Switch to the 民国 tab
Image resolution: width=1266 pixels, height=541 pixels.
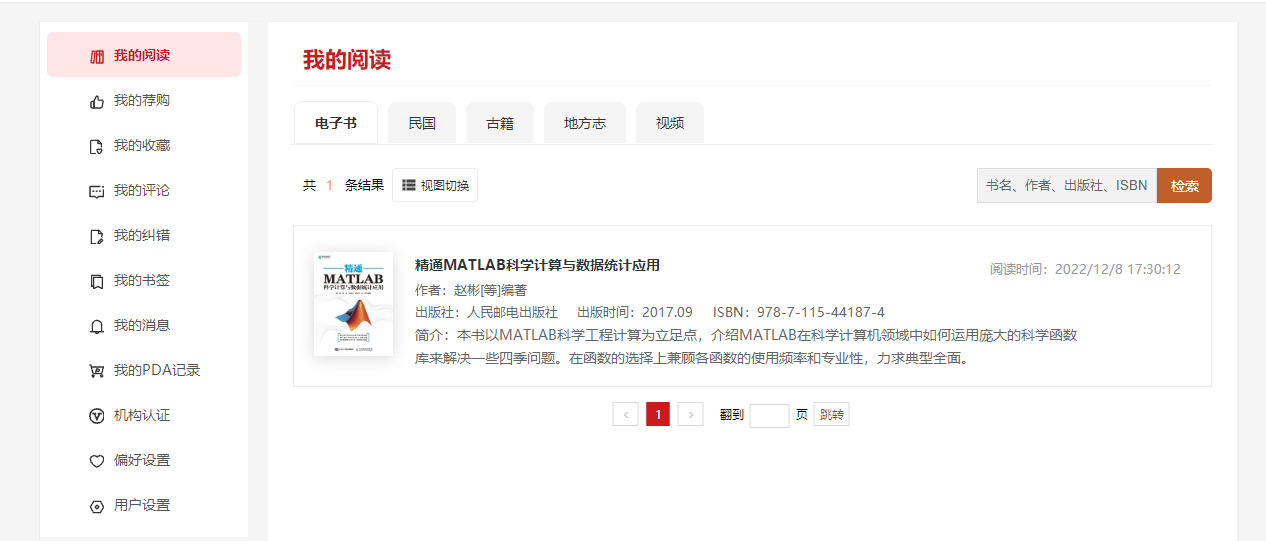[422, 123]
